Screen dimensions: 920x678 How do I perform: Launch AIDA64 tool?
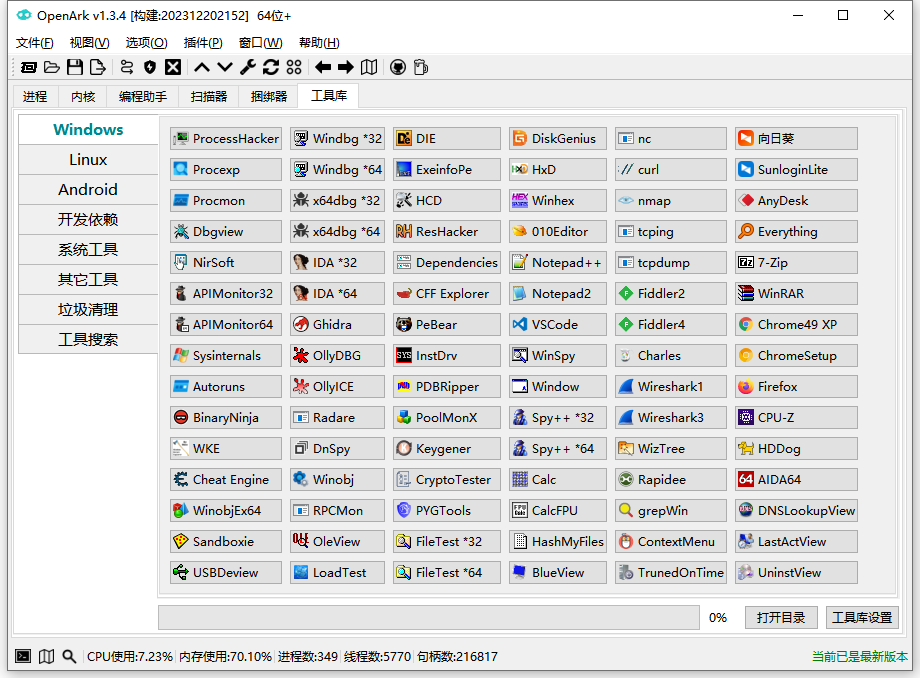pos(796,480)
